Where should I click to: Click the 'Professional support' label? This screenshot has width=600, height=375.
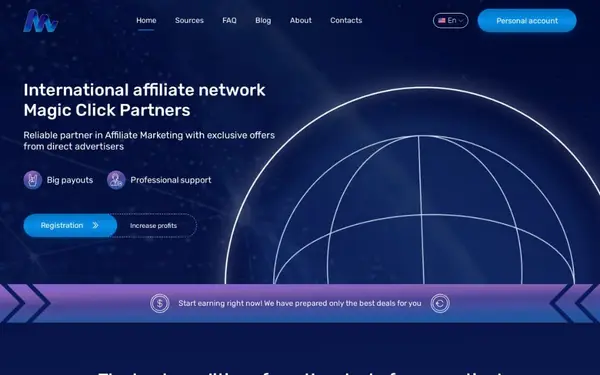point(171,180)
